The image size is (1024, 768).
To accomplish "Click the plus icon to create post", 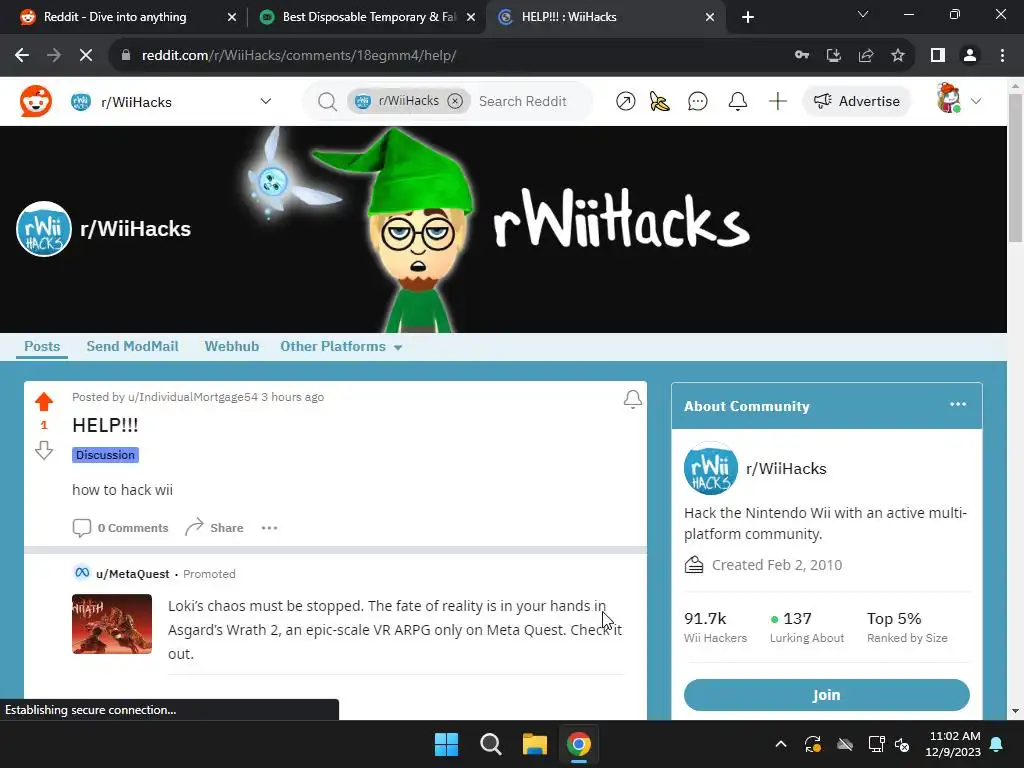I will point(777,101).
